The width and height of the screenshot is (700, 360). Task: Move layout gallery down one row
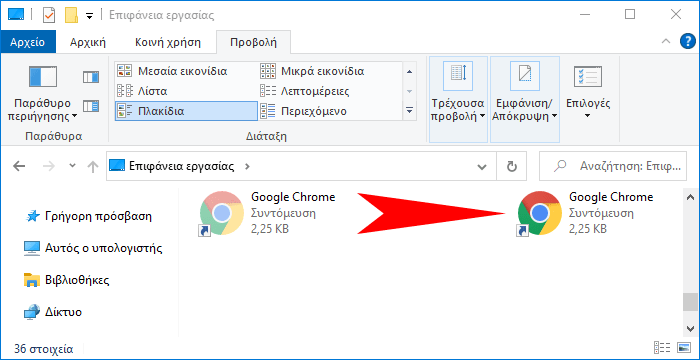(x=409, y=91)
